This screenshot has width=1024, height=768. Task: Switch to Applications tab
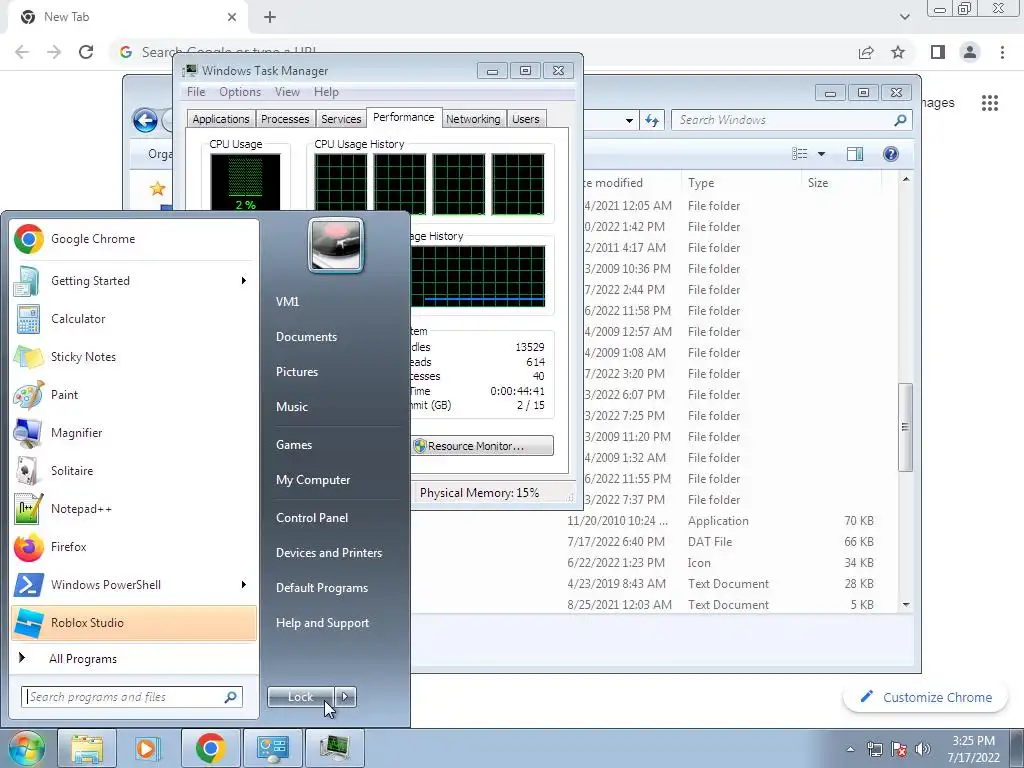pyautogui.click(x=221, y=119)
